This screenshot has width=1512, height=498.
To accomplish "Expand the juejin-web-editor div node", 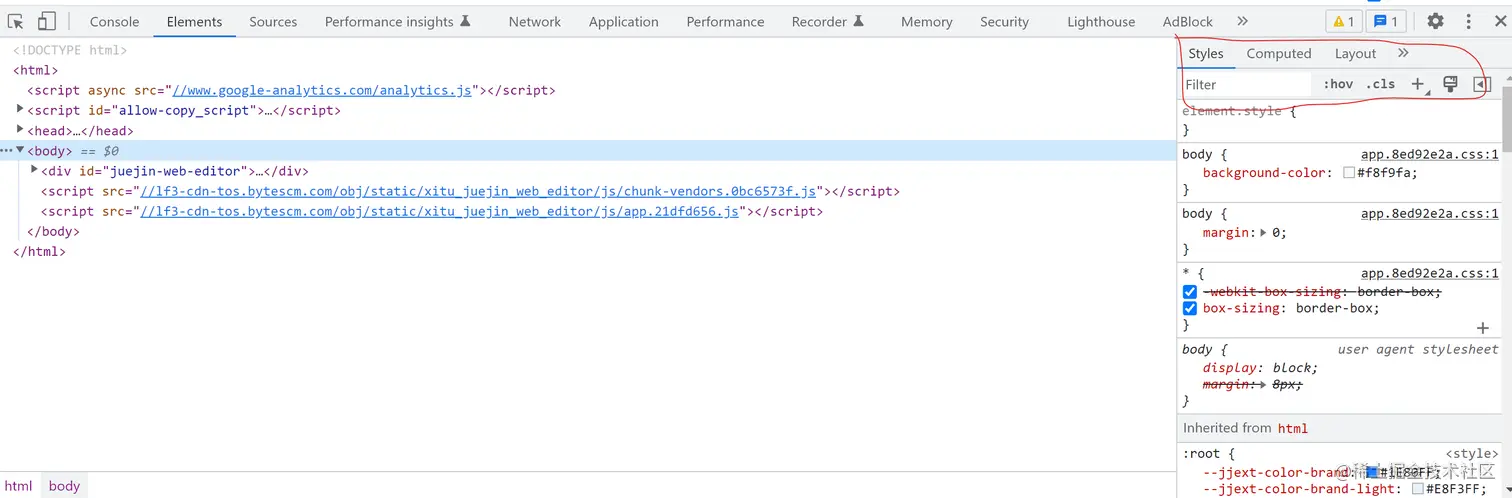I will coord(35,170).
